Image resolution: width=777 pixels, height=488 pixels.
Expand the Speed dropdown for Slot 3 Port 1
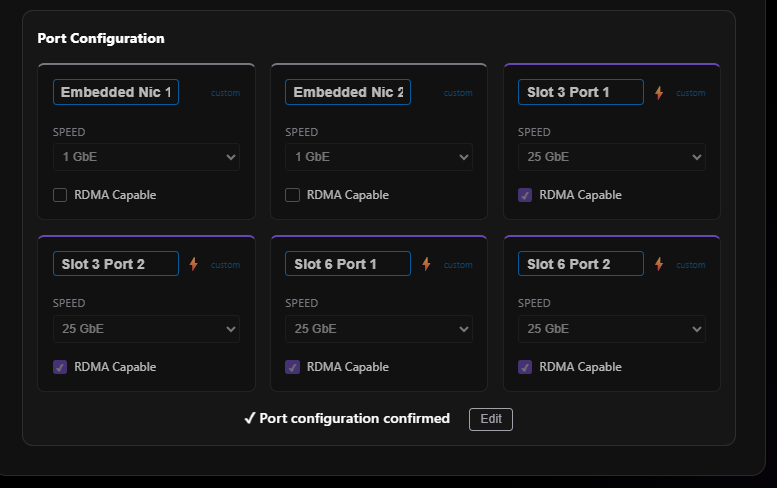pos(611,157)
